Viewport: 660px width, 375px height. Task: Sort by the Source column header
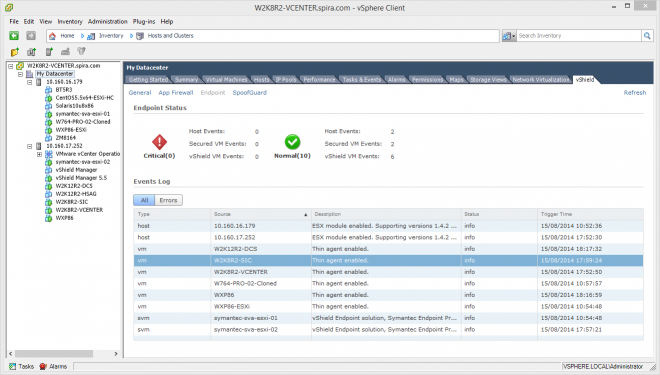[x=261, y=214]
